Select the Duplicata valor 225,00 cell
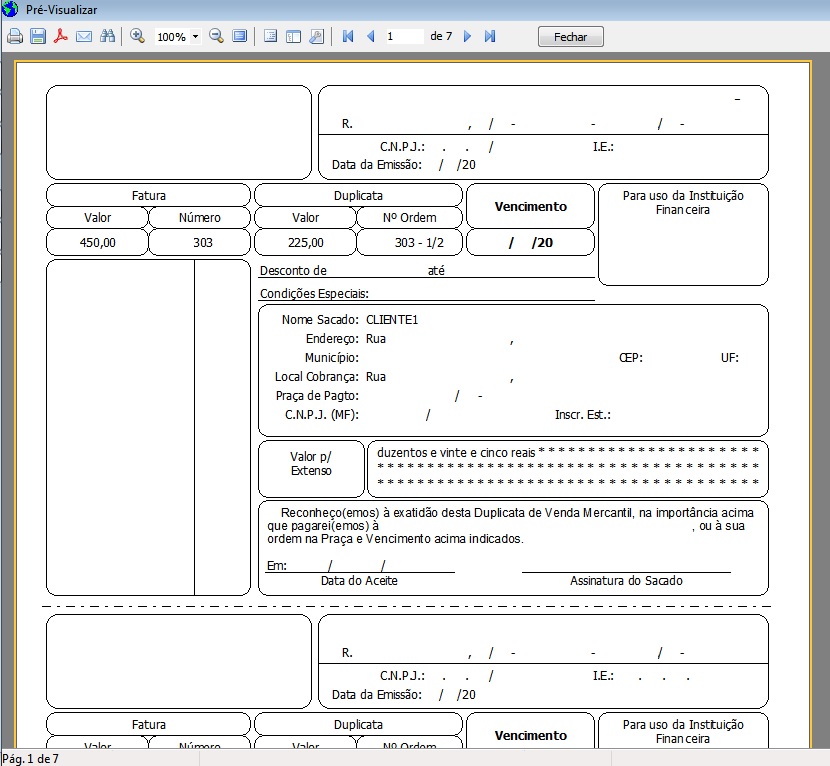Screen dimensions: 830x766 [x=305, y=242]
